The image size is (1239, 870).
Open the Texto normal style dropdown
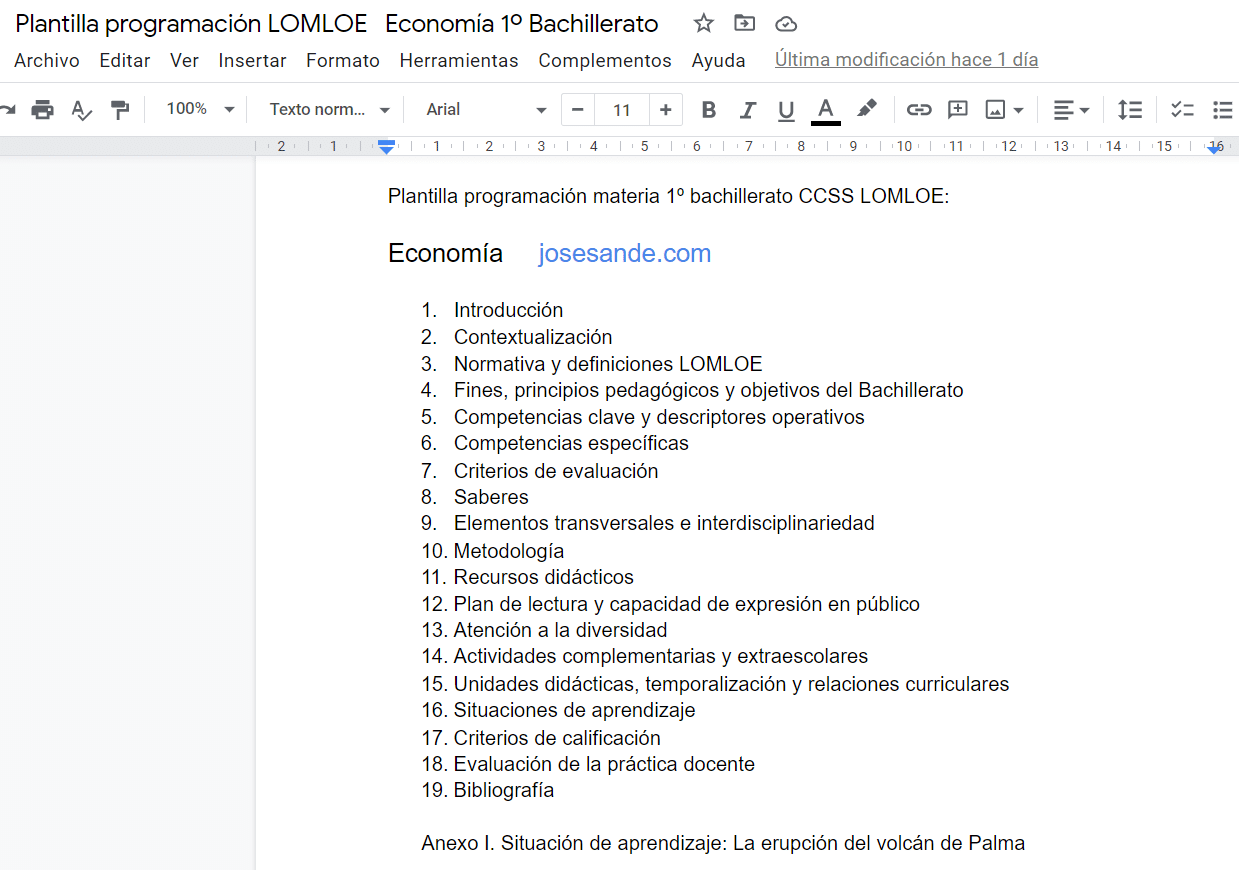[330, 110]
